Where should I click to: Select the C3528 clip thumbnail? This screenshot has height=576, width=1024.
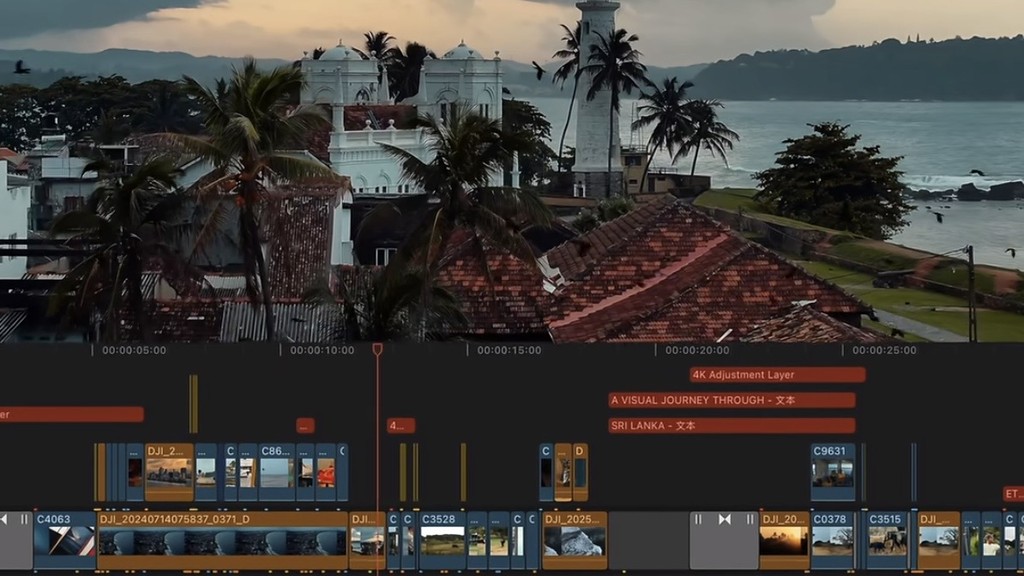443,541
